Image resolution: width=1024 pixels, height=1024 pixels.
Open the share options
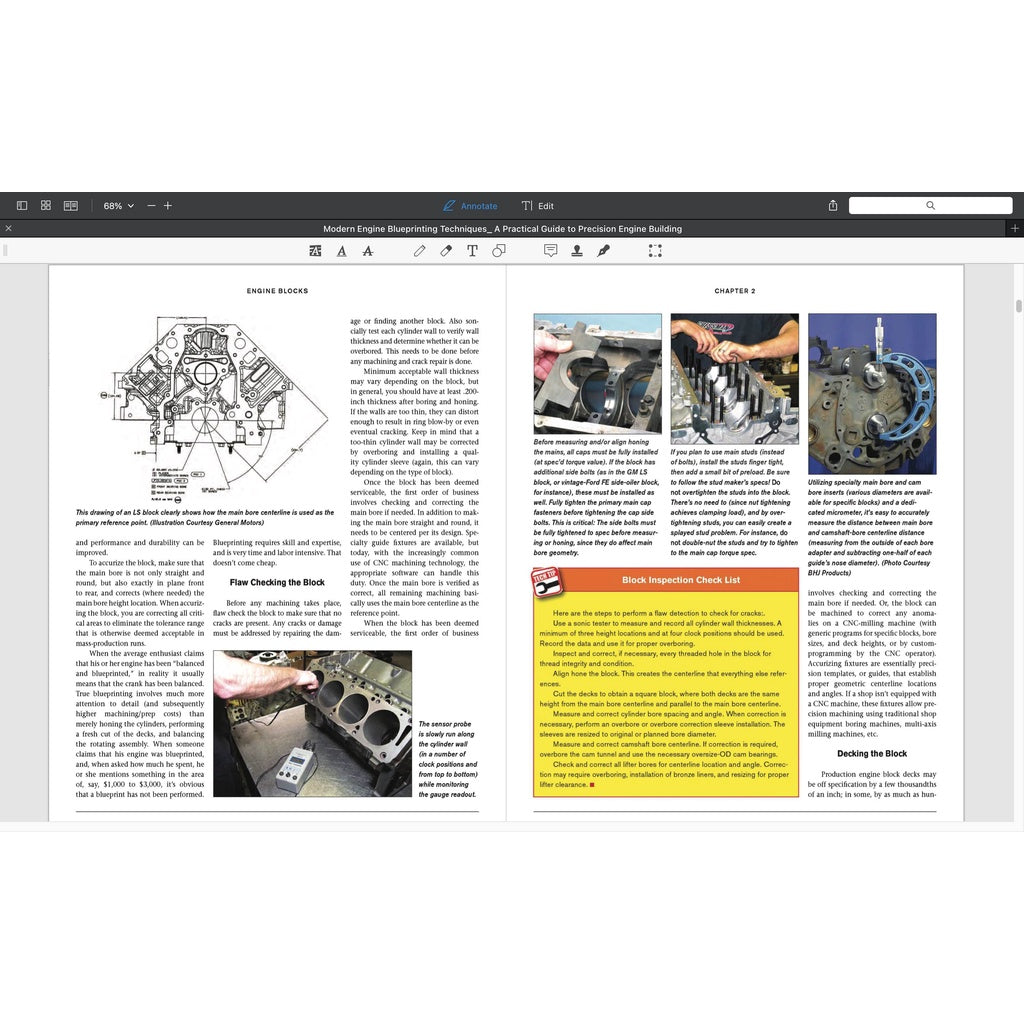click(832, 205)
